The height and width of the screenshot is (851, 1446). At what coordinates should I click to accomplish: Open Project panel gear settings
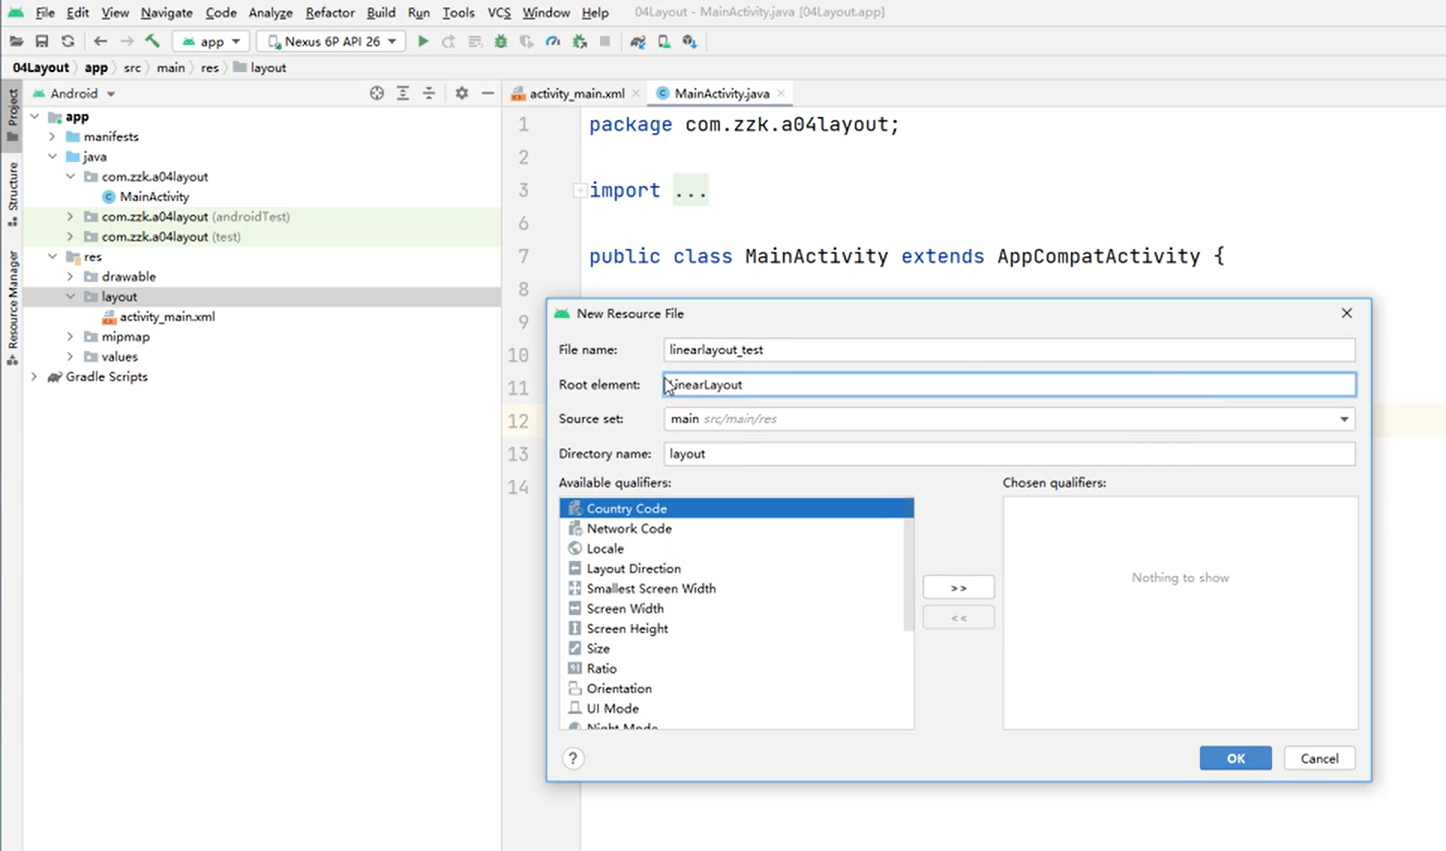(461, 93)
